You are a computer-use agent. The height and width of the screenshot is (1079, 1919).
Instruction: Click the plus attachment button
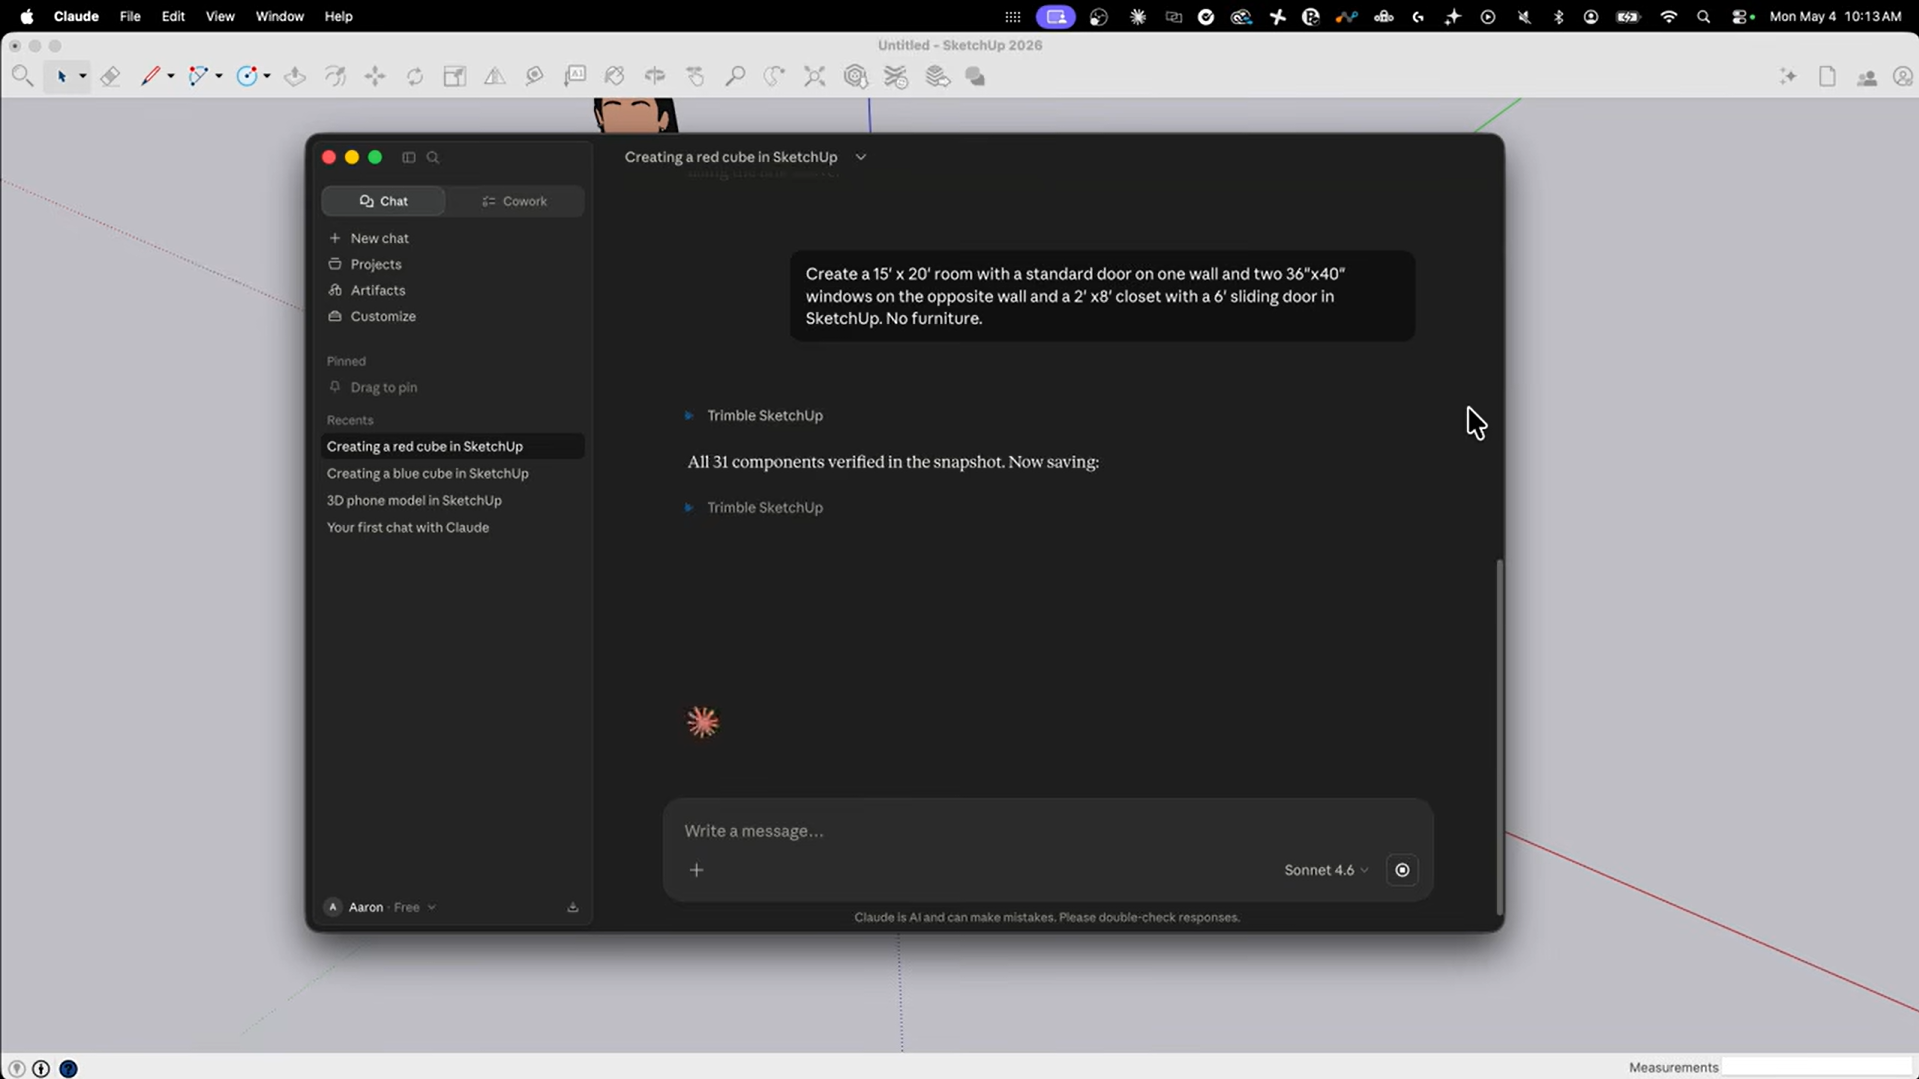click(697, 870)
